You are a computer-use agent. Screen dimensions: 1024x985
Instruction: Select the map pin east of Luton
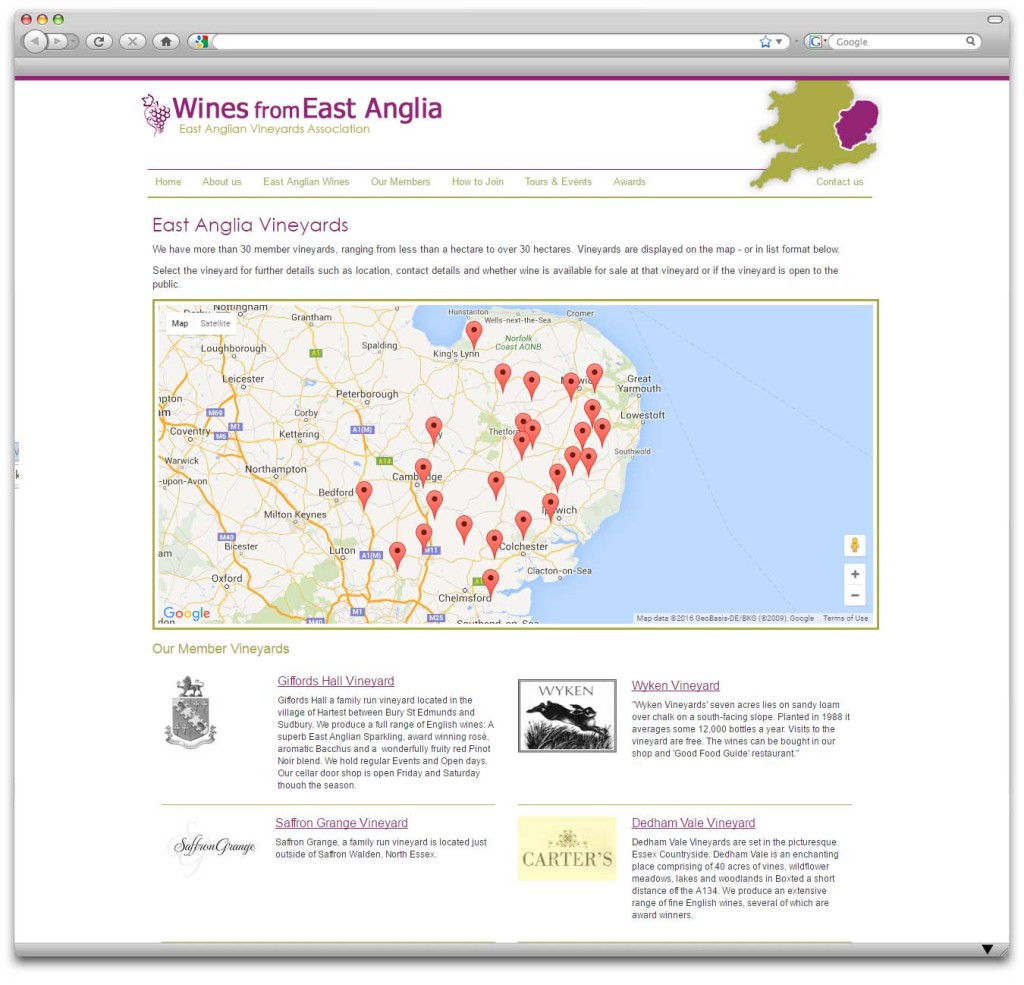(397, 555)
